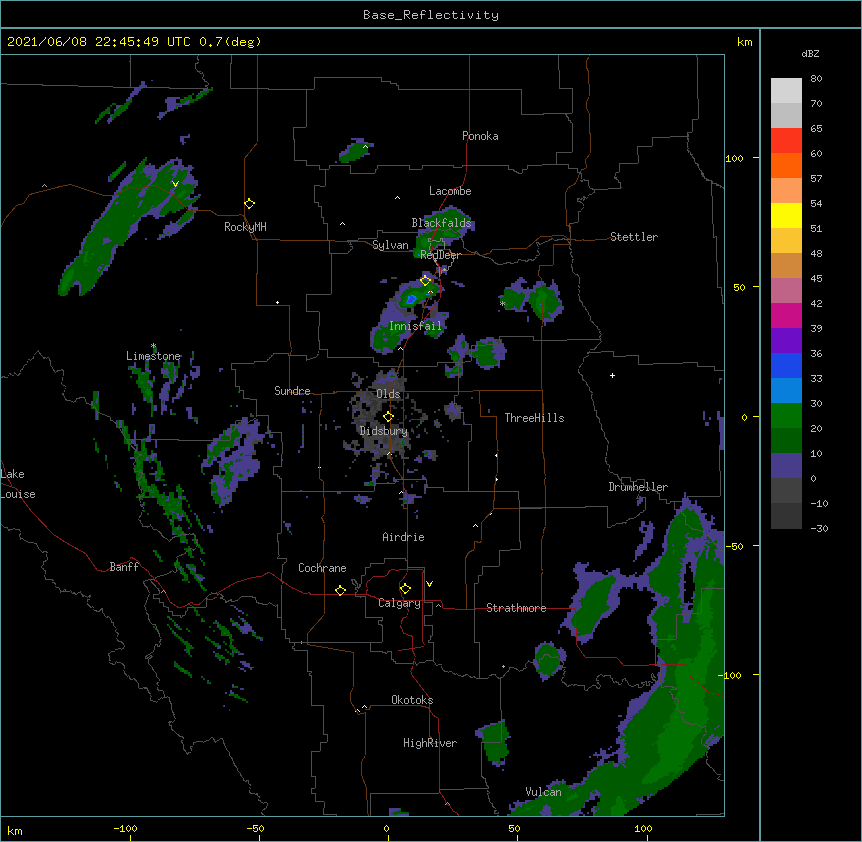Click the Banff label
Screen dimensions: 862x842
(x=124, y=567)
